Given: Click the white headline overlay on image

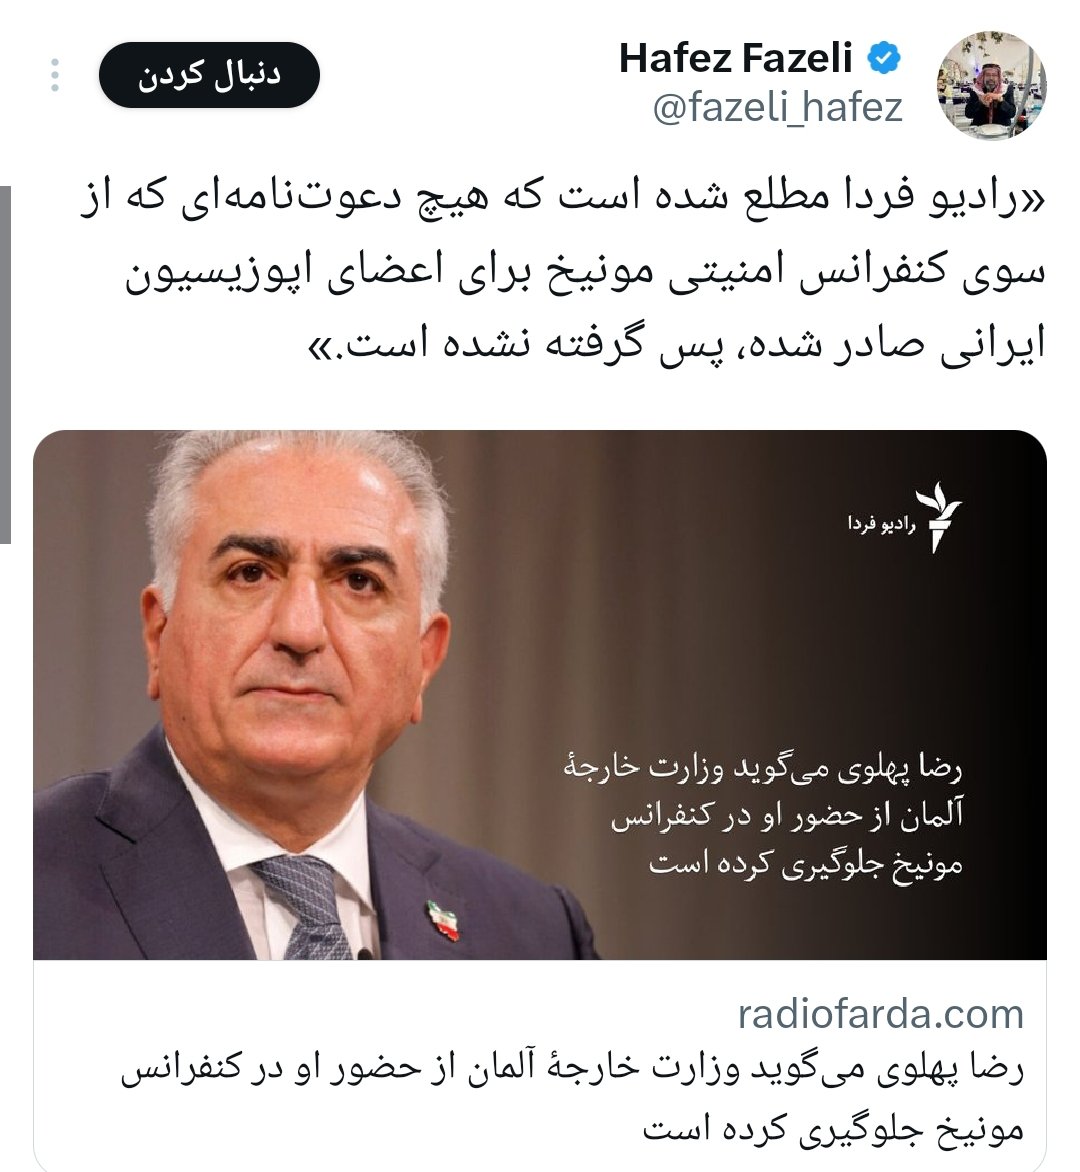Looking at the screenshot, I should tap(762, 816).
